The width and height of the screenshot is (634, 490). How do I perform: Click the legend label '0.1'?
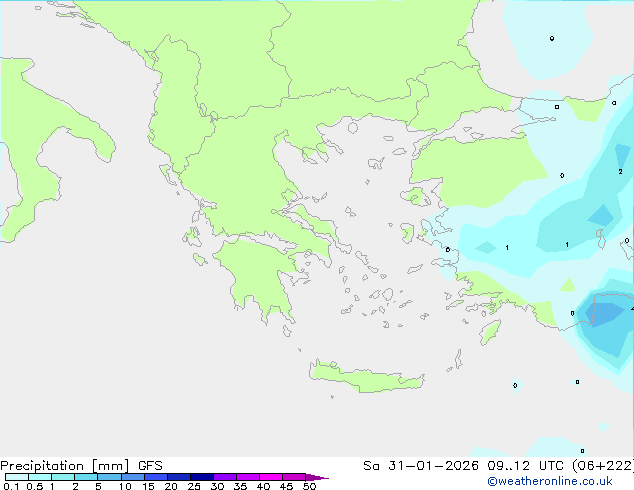tap(11, 486)
